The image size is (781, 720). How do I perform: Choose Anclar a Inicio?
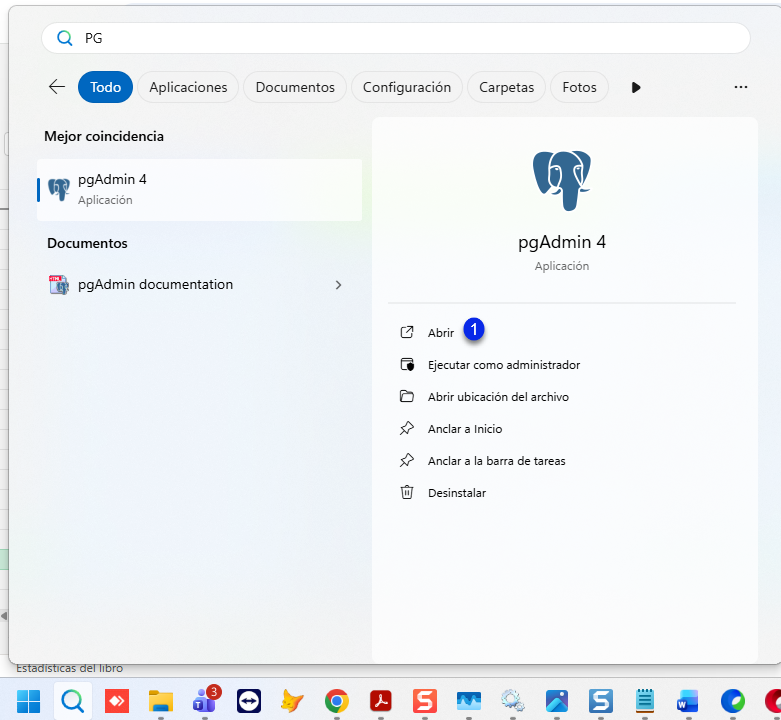[465, 429]
